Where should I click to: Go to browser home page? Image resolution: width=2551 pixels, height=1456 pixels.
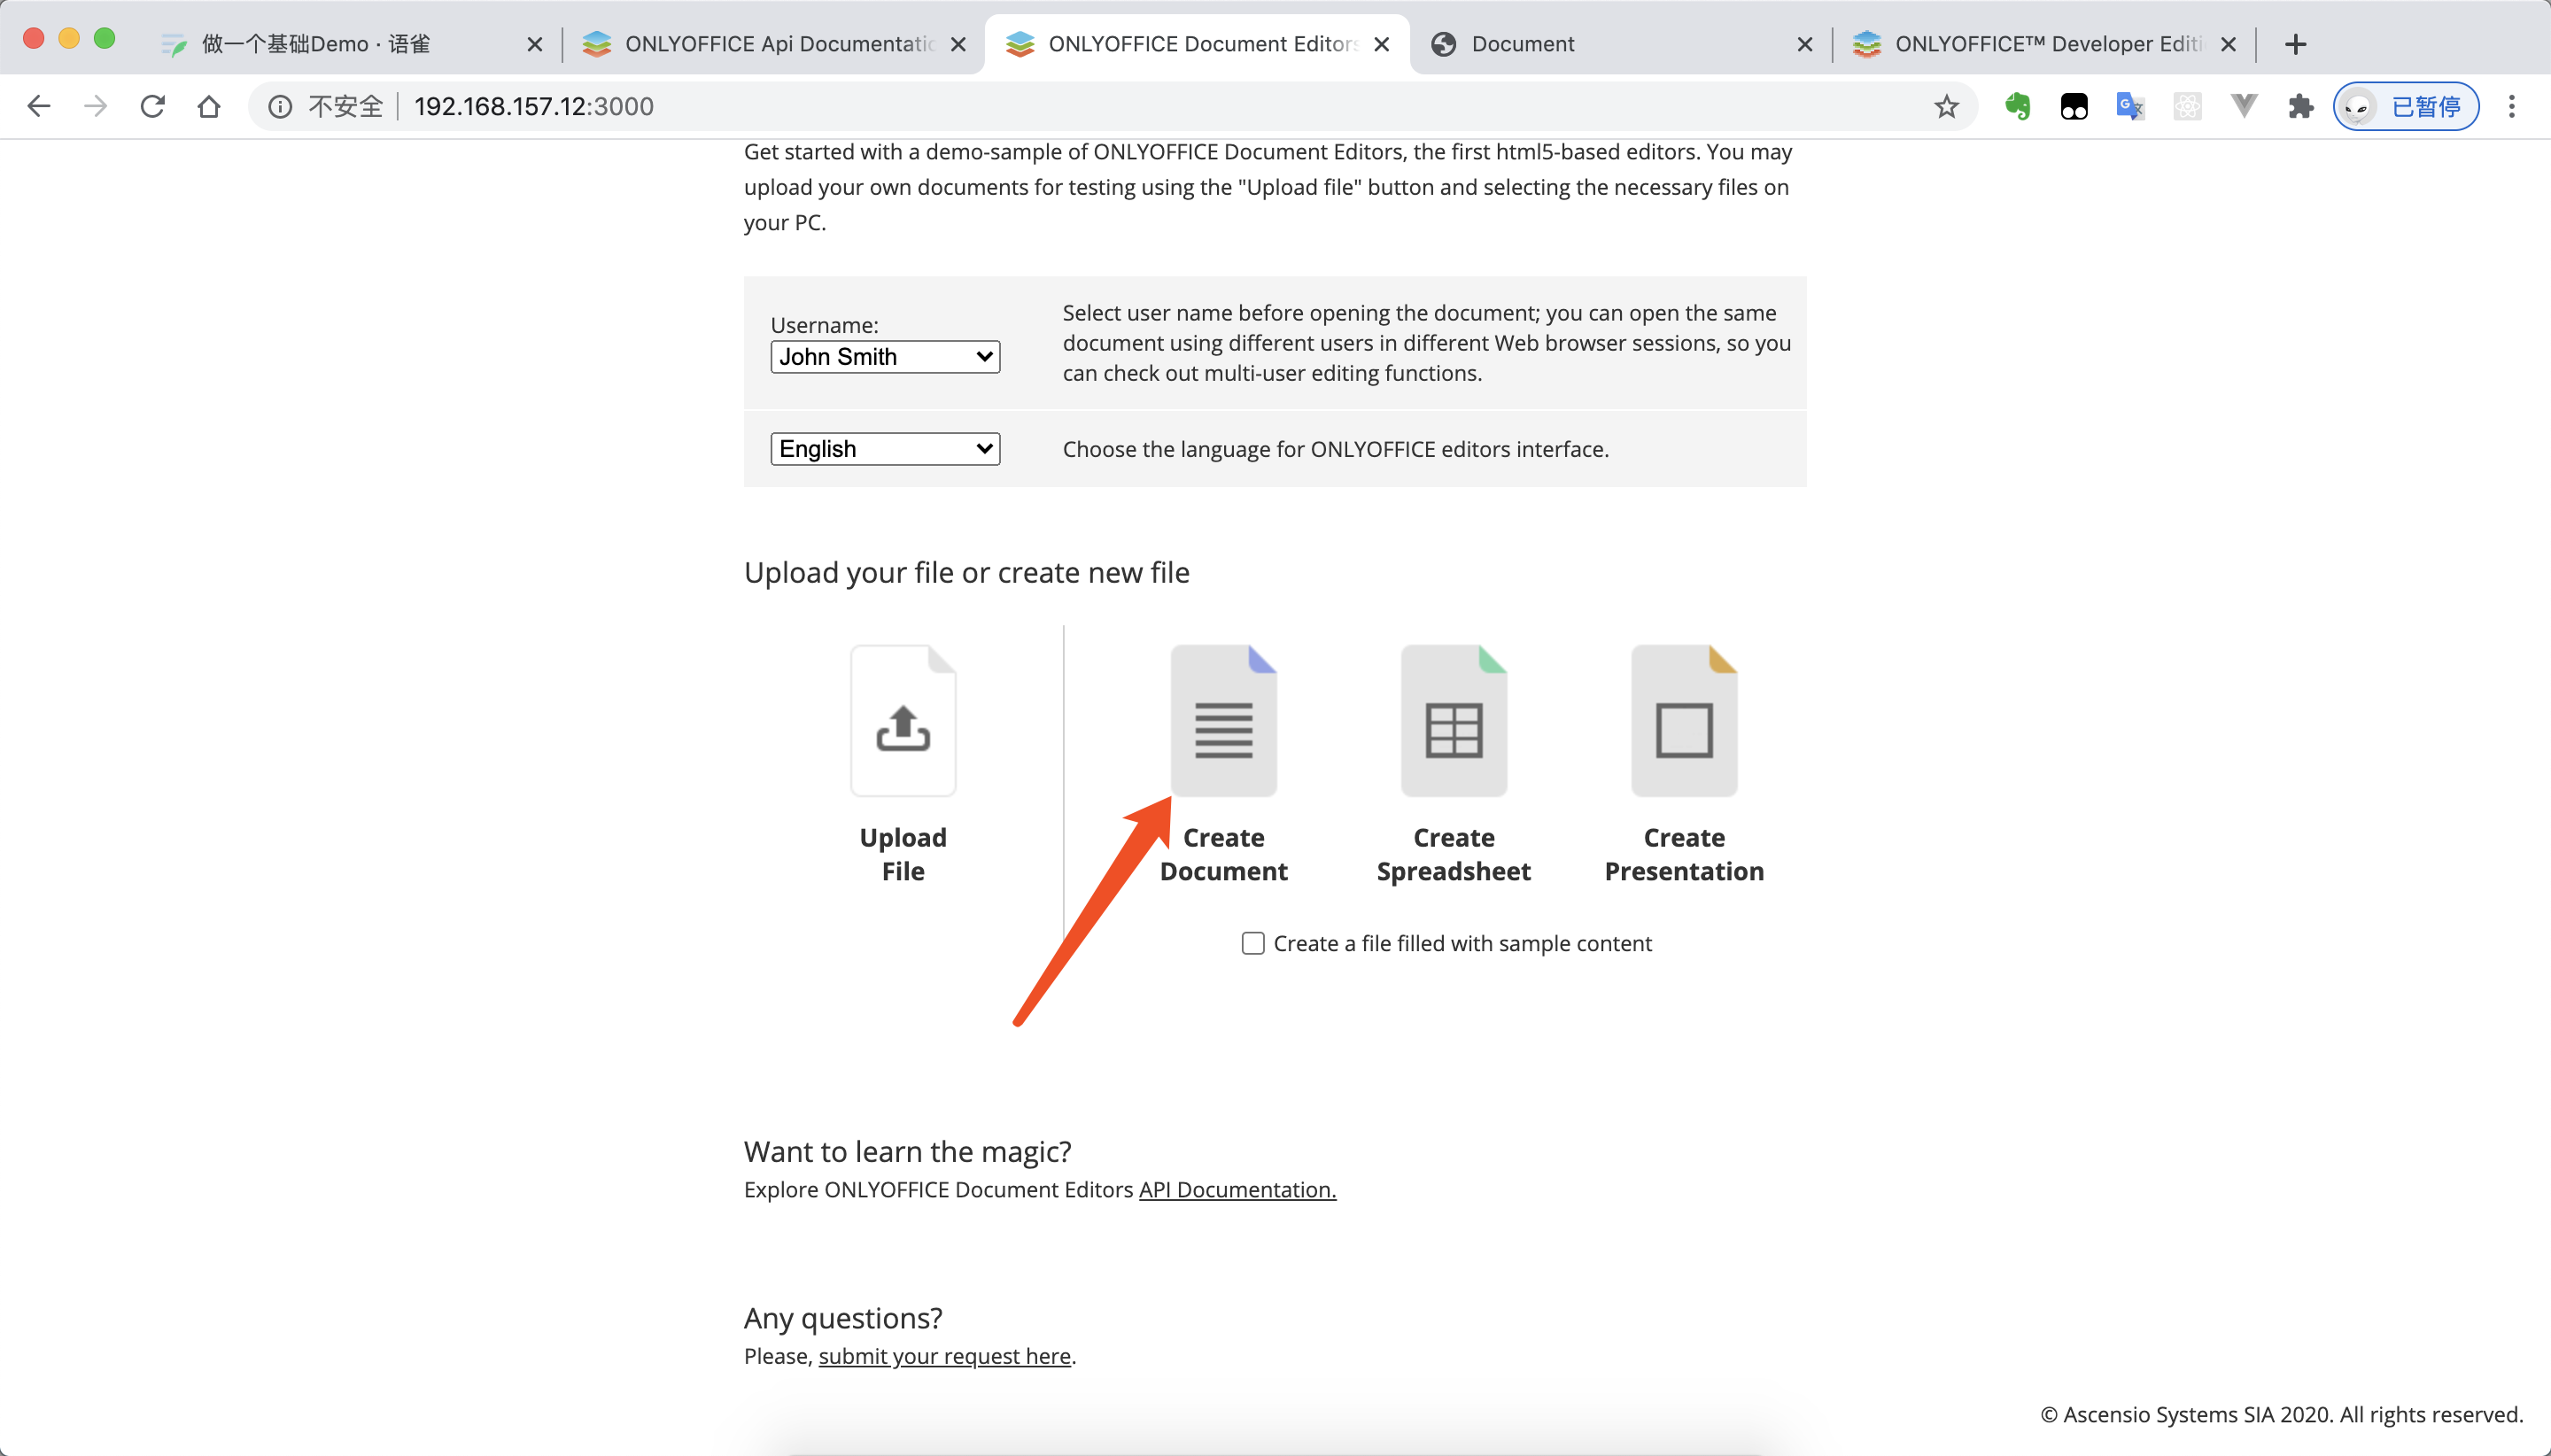[208, 106]
